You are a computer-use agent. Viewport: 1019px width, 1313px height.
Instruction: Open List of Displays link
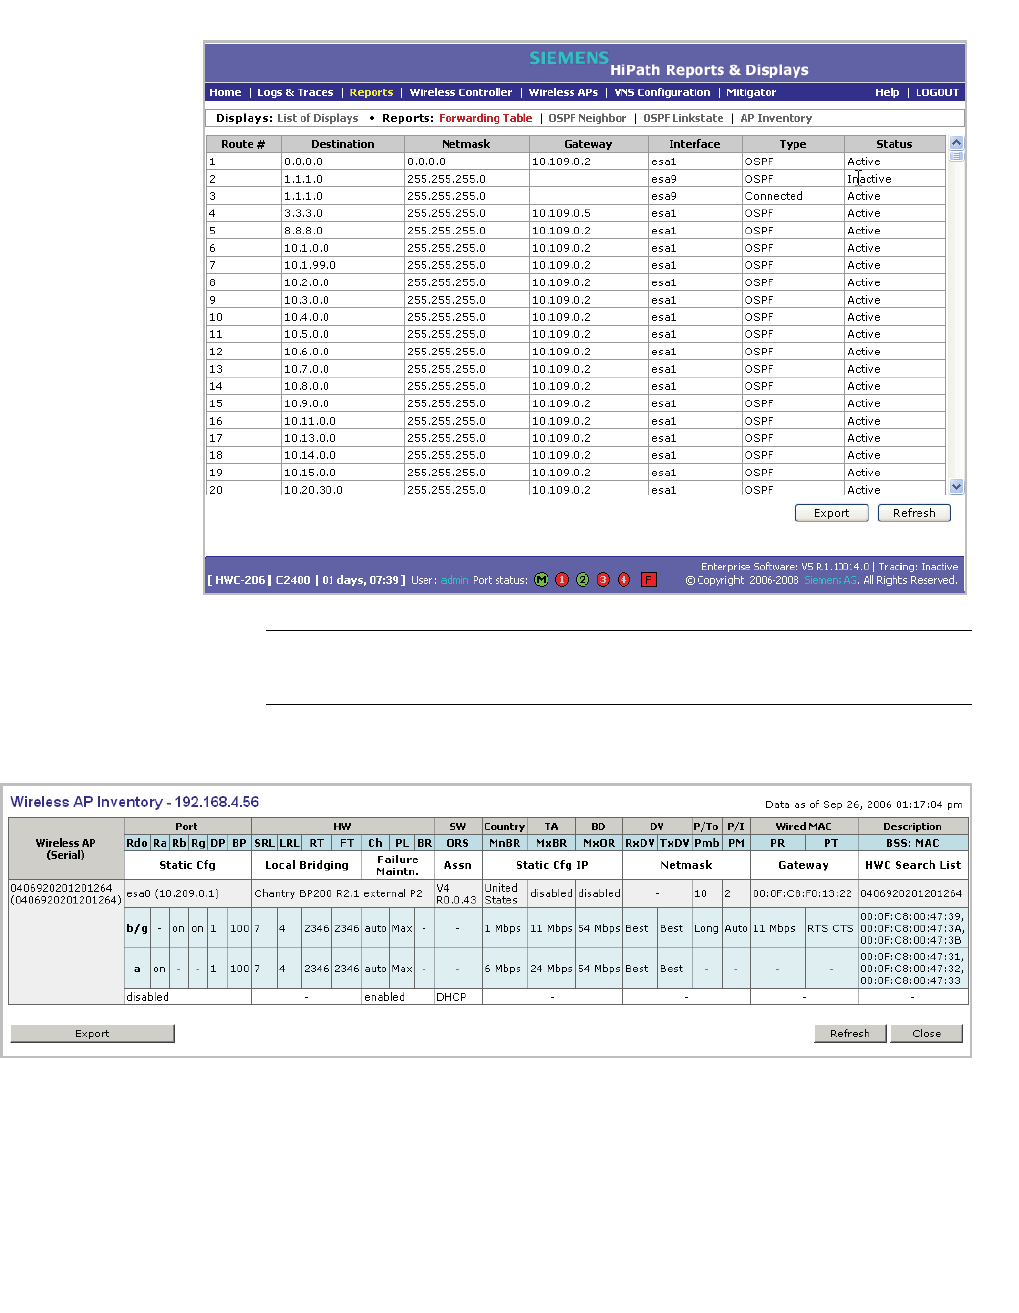click(317, 118)
